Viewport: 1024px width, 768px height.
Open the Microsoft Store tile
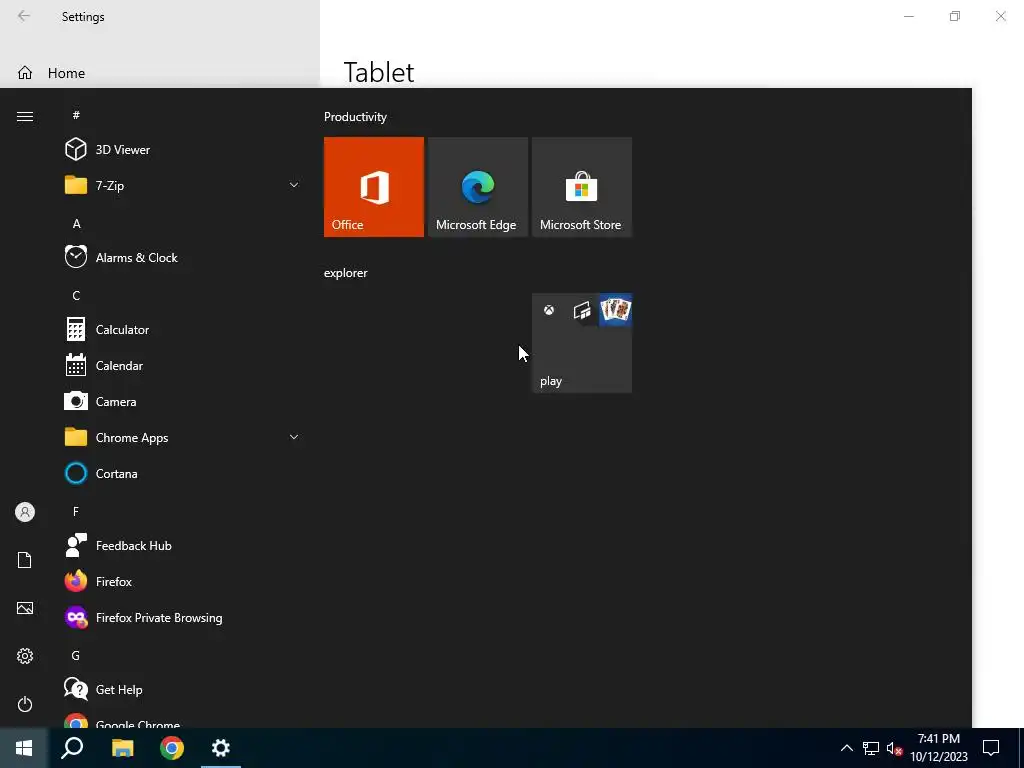581,187
